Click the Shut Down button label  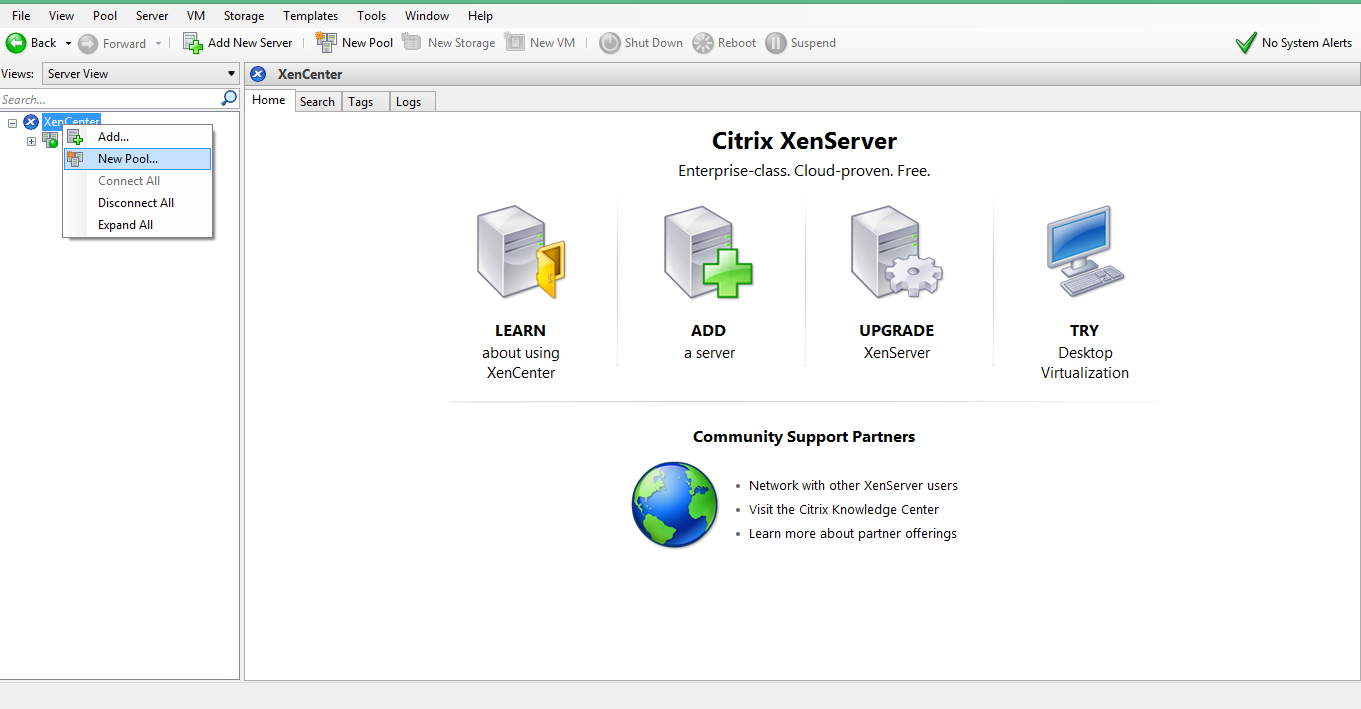pos(654,43)
